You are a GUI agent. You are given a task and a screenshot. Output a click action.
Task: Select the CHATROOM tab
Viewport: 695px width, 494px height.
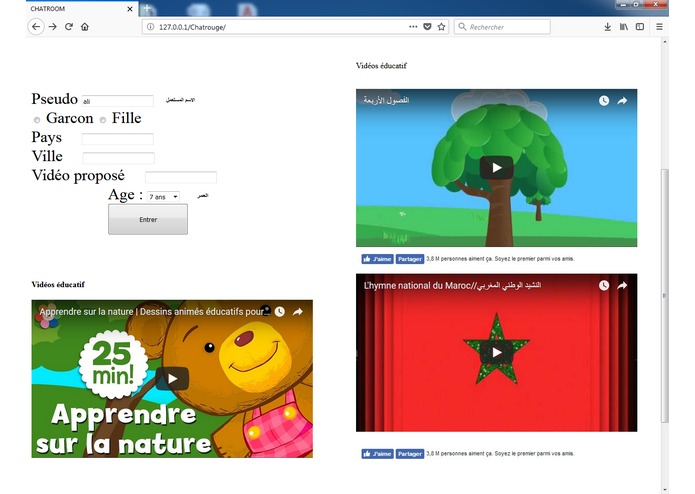(x=82, y=9)
